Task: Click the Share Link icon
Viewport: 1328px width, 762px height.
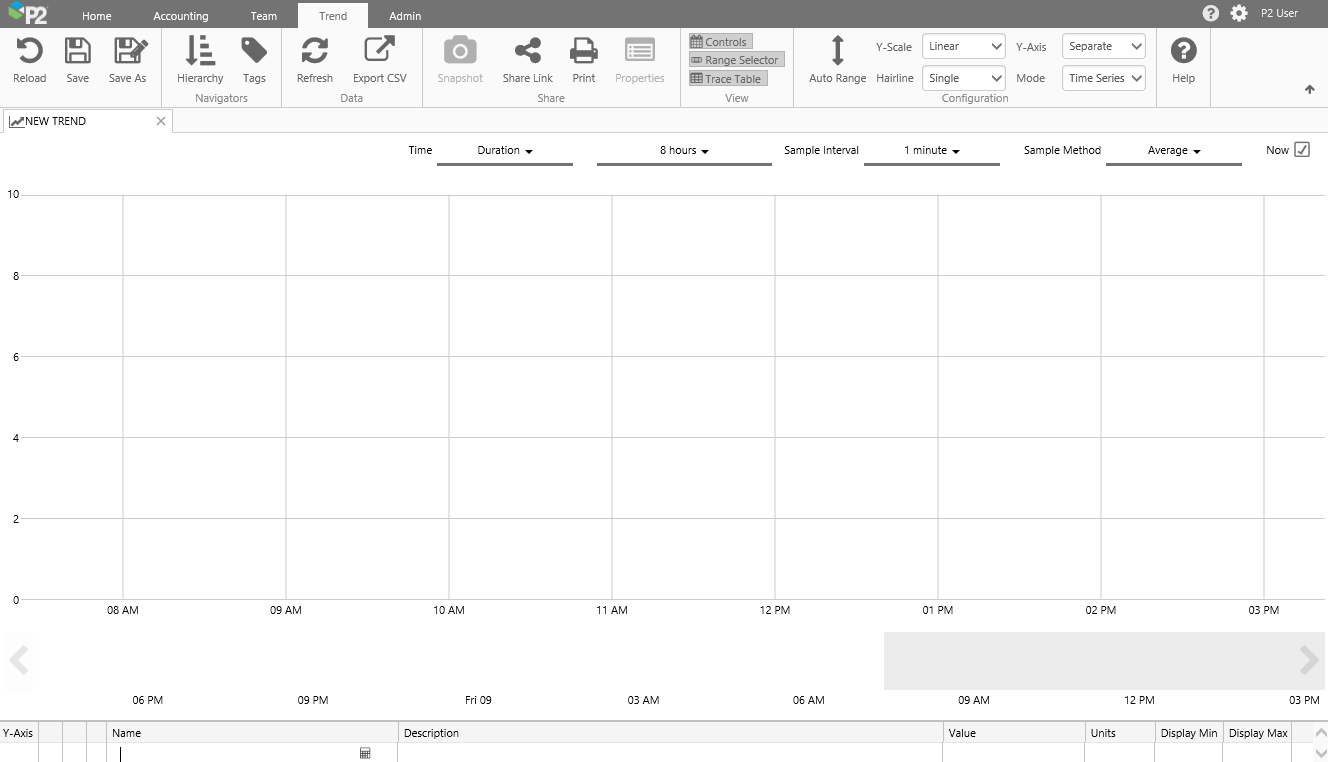Action: pyautogui.click(x=527, y=52)
